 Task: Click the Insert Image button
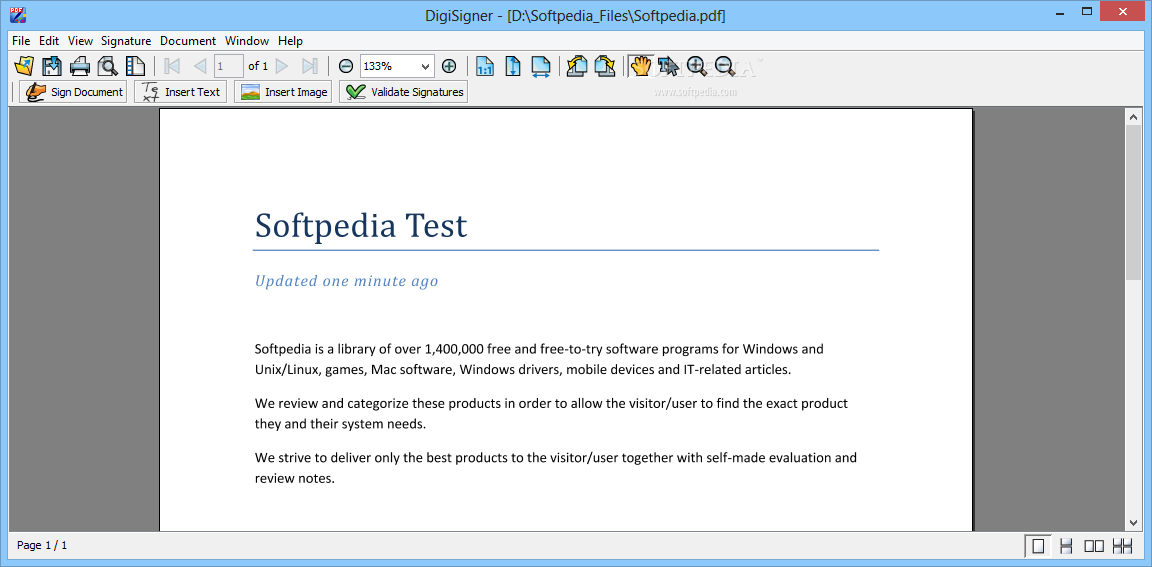point(284,92)
